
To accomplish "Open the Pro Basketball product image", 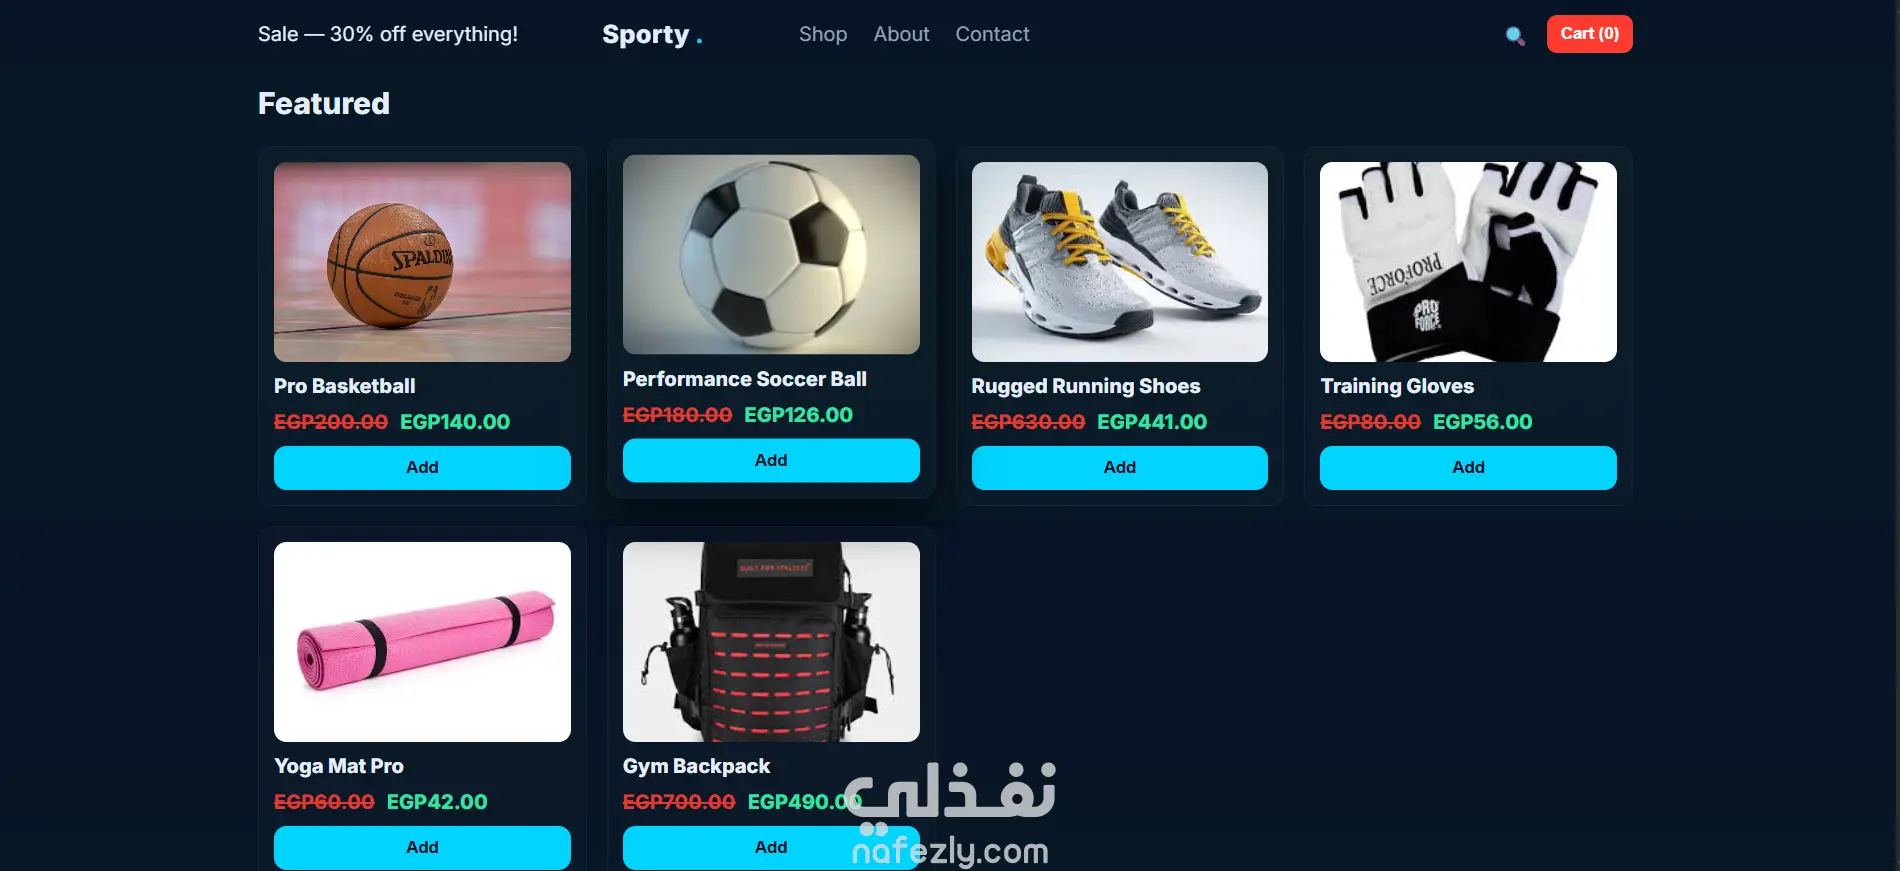I will [x=422, y=262].
